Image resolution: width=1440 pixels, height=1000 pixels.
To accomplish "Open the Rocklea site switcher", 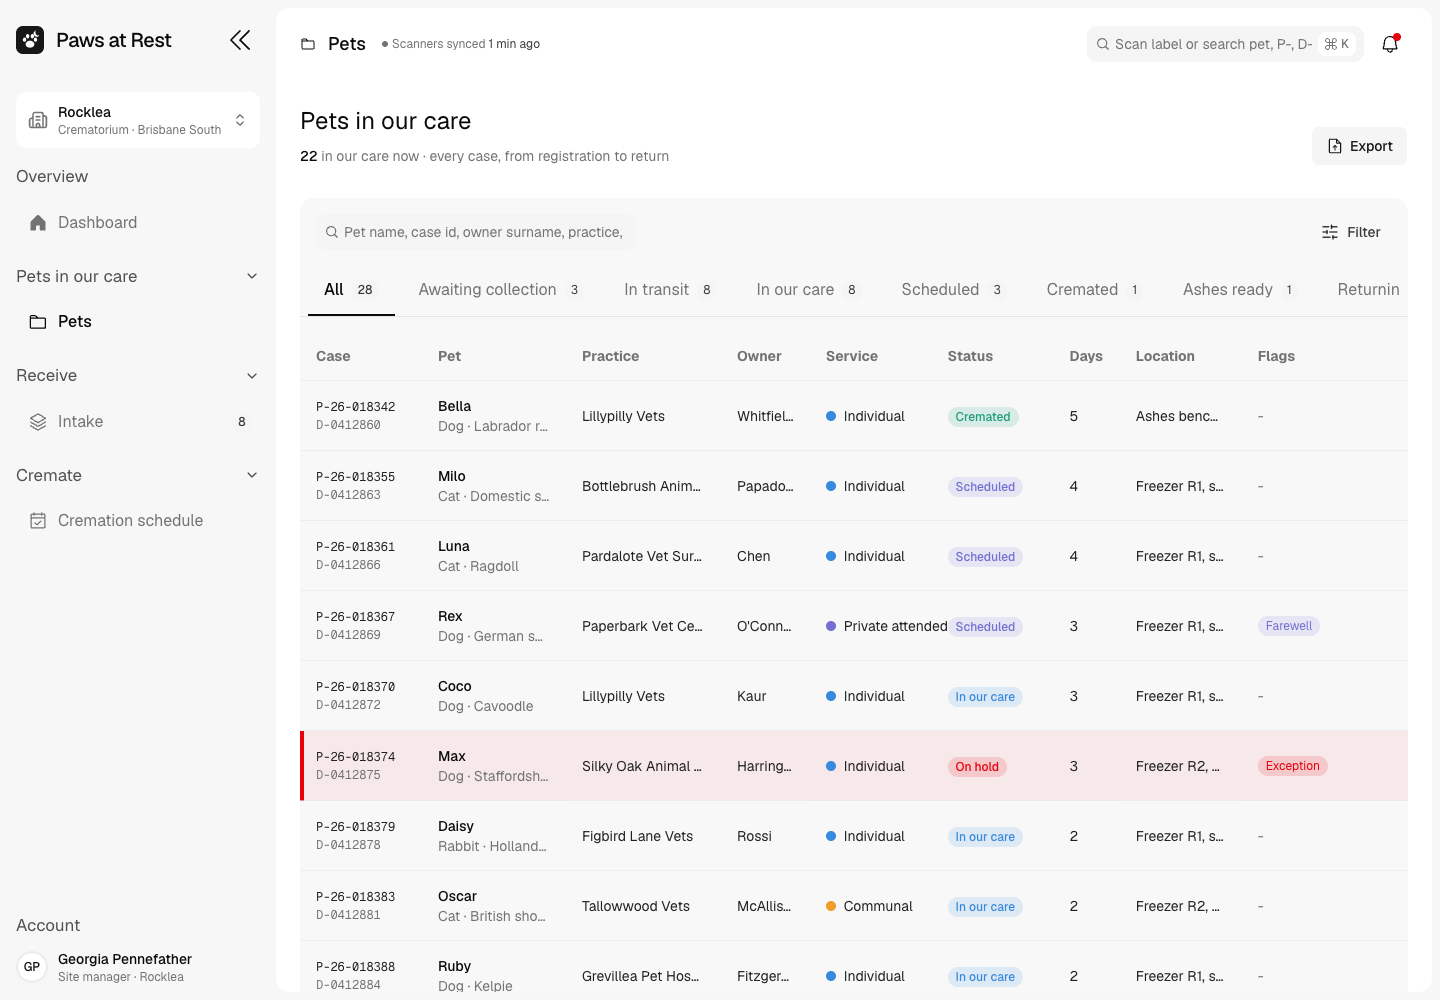I will click(138, 120).
